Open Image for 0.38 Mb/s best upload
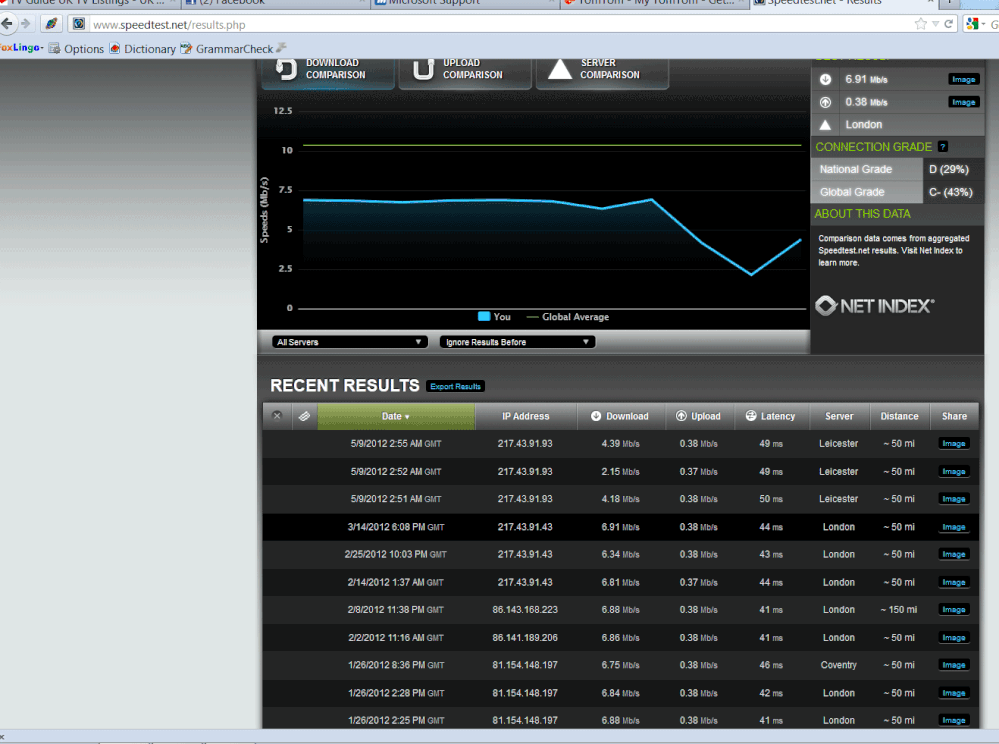This screenshot has width=999, height=744. 963,103
